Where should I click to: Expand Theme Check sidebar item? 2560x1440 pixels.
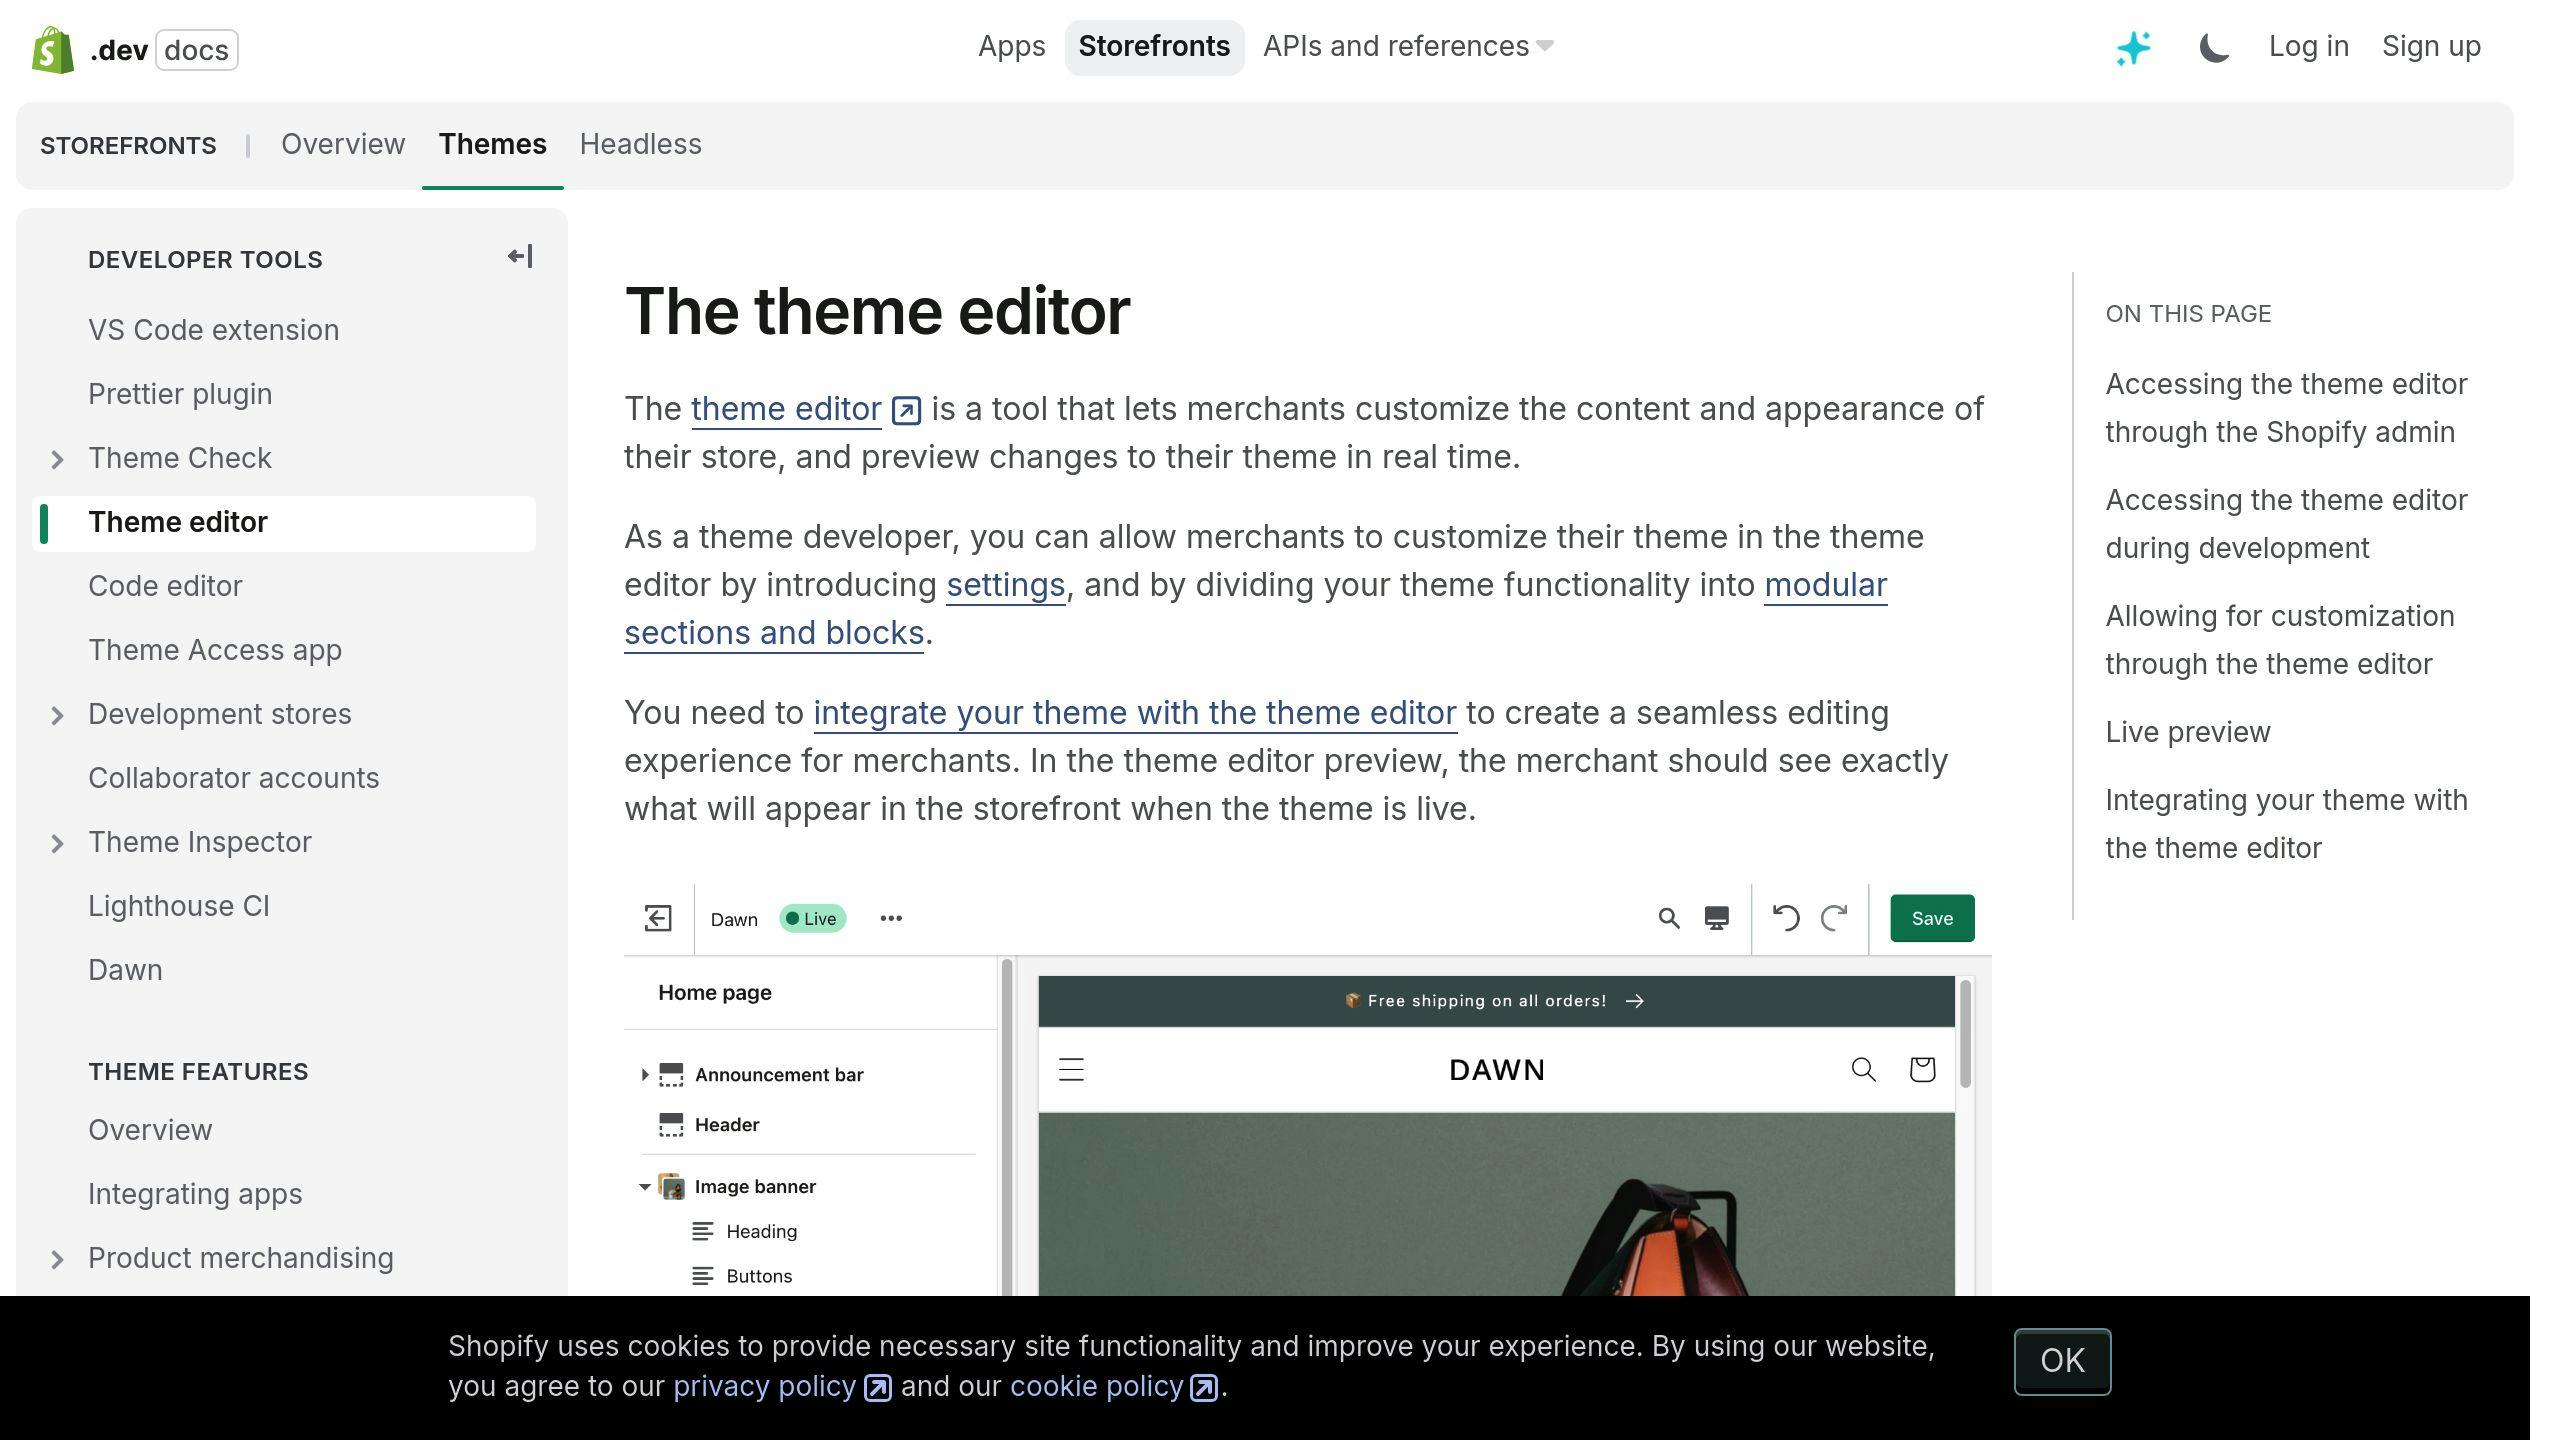coord(57,459)
